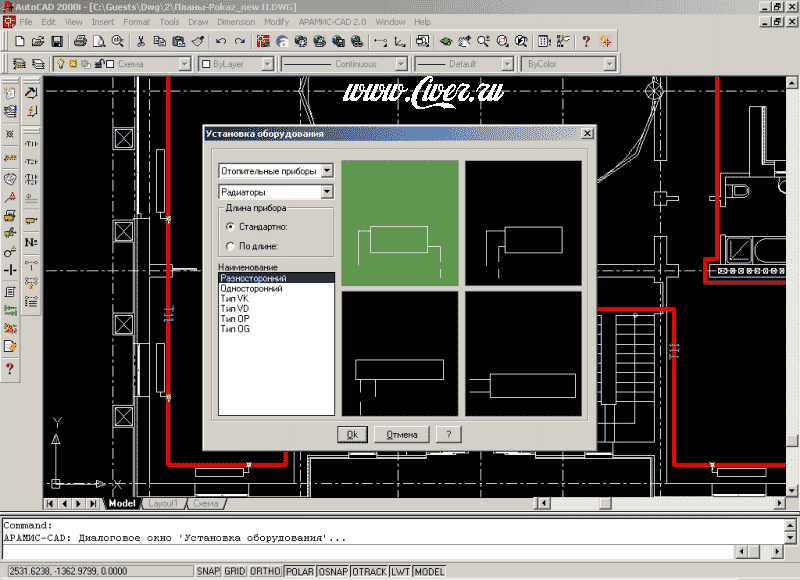
Task: Select the 'По длине' radio button
Action: 231,245
